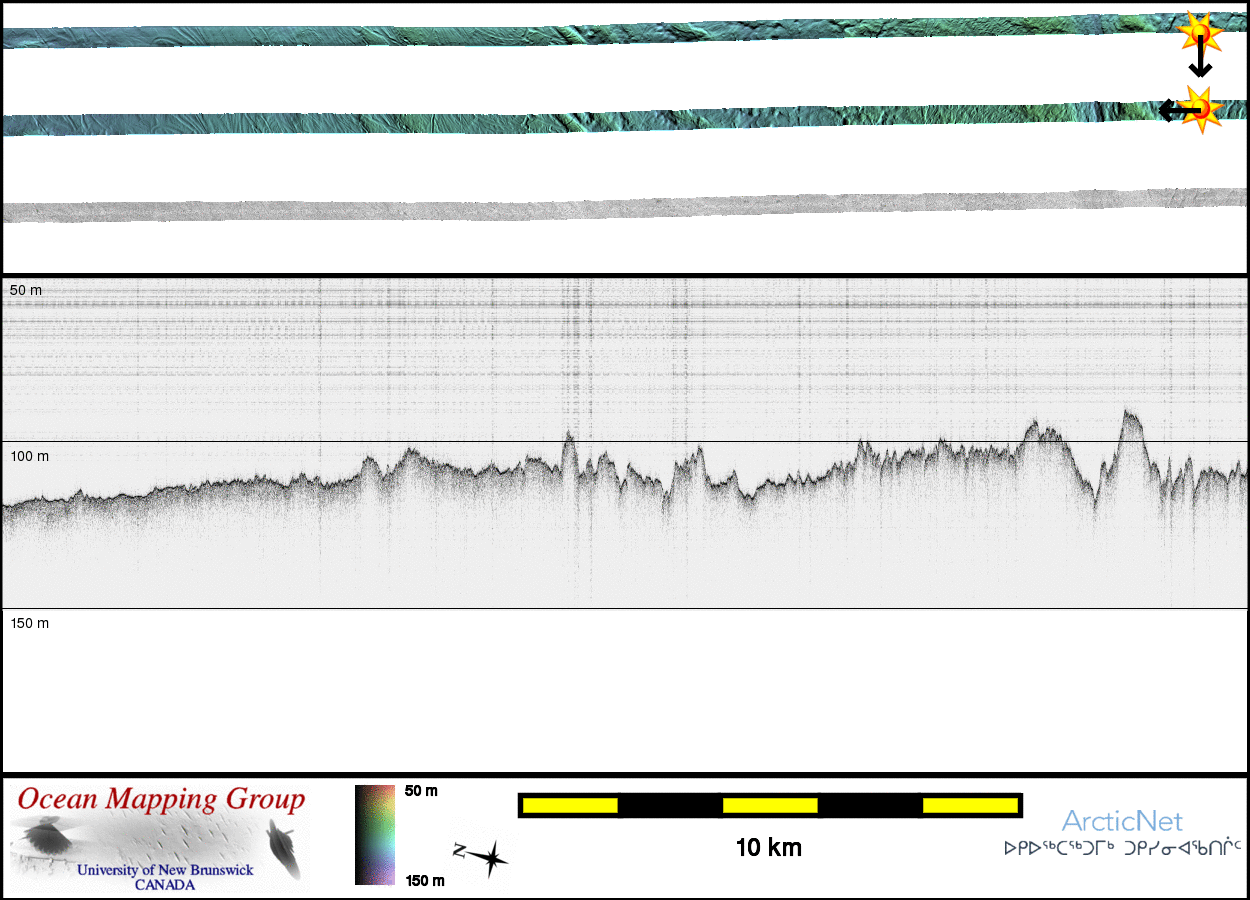1250x900 pixels.
Task: Click the leftmost yellow scale bar segment
Action: pyautogui.click(x=570, y=805)
